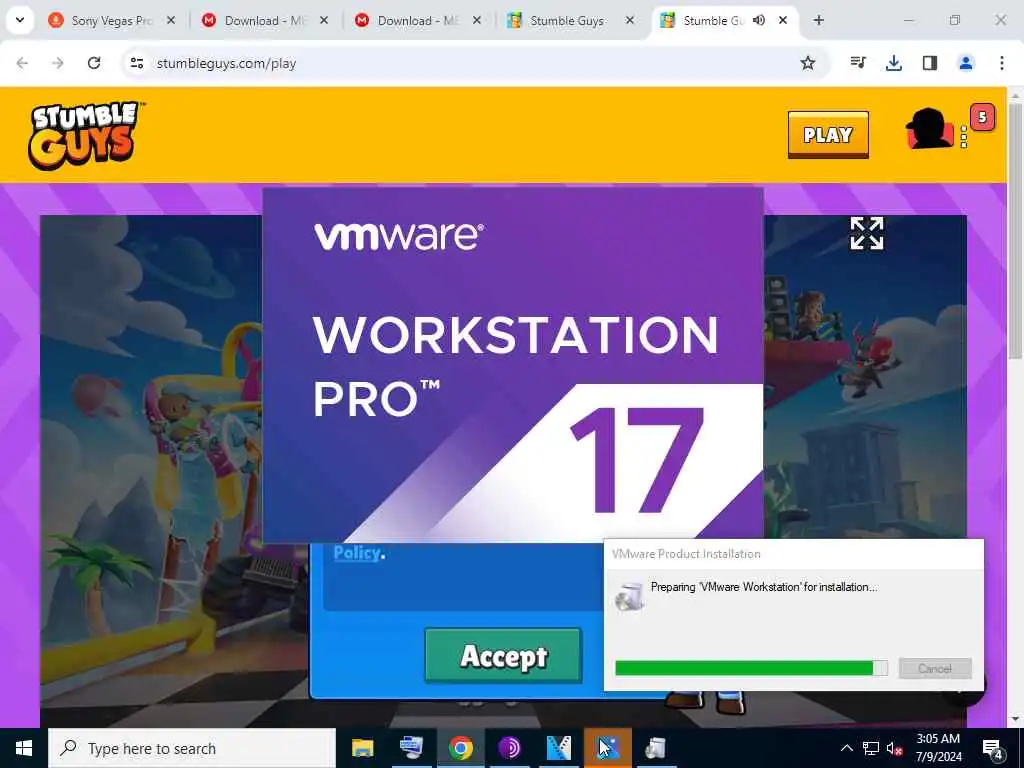Open the tab search dropdown arrow
The width and height of the screenshot is (1024, 768).
coord(20,20)
